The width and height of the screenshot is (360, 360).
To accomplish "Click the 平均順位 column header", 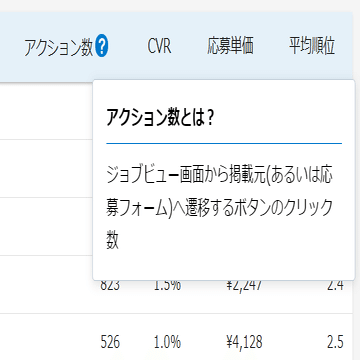I will point(312,46).
